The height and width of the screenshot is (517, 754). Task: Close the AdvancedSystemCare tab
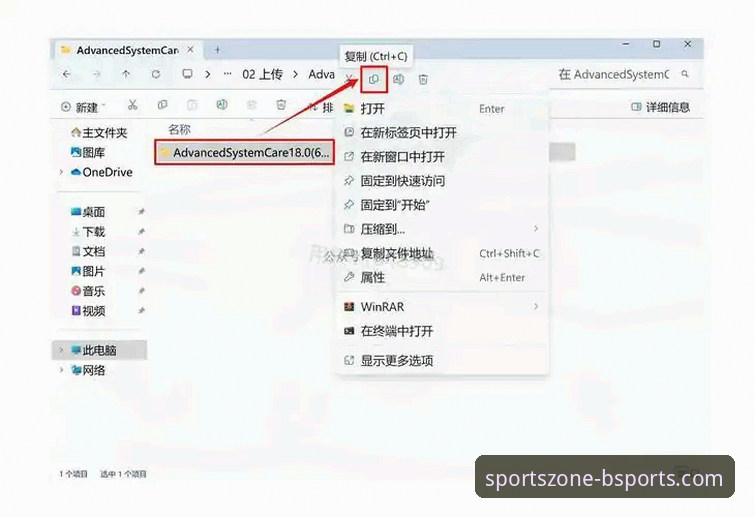pos(190,50)
